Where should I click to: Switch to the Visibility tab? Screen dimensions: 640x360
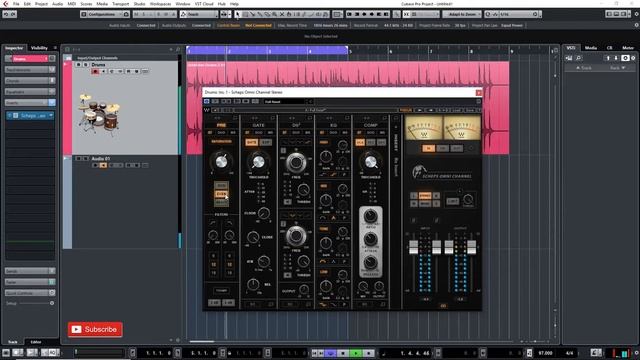40,48
